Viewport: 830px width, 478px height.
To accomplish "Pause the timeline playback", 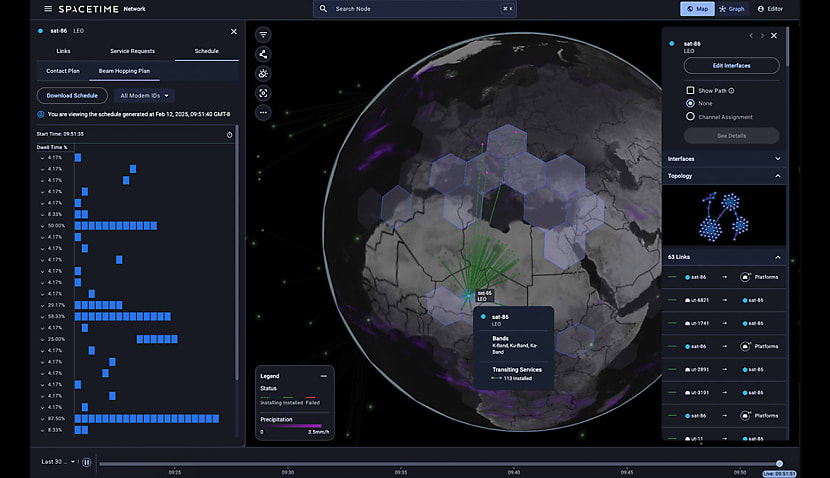I will (x=87, y=462).
